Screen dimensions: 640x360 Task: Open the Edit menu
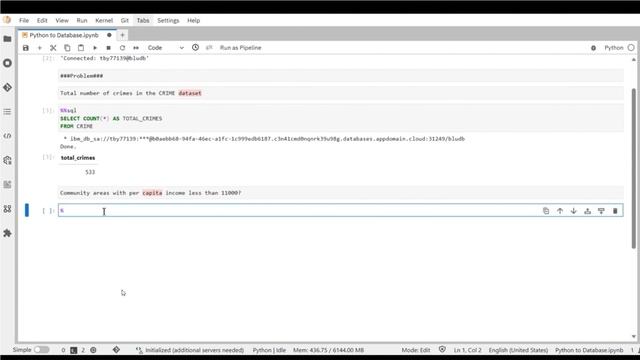pos(42,20)
